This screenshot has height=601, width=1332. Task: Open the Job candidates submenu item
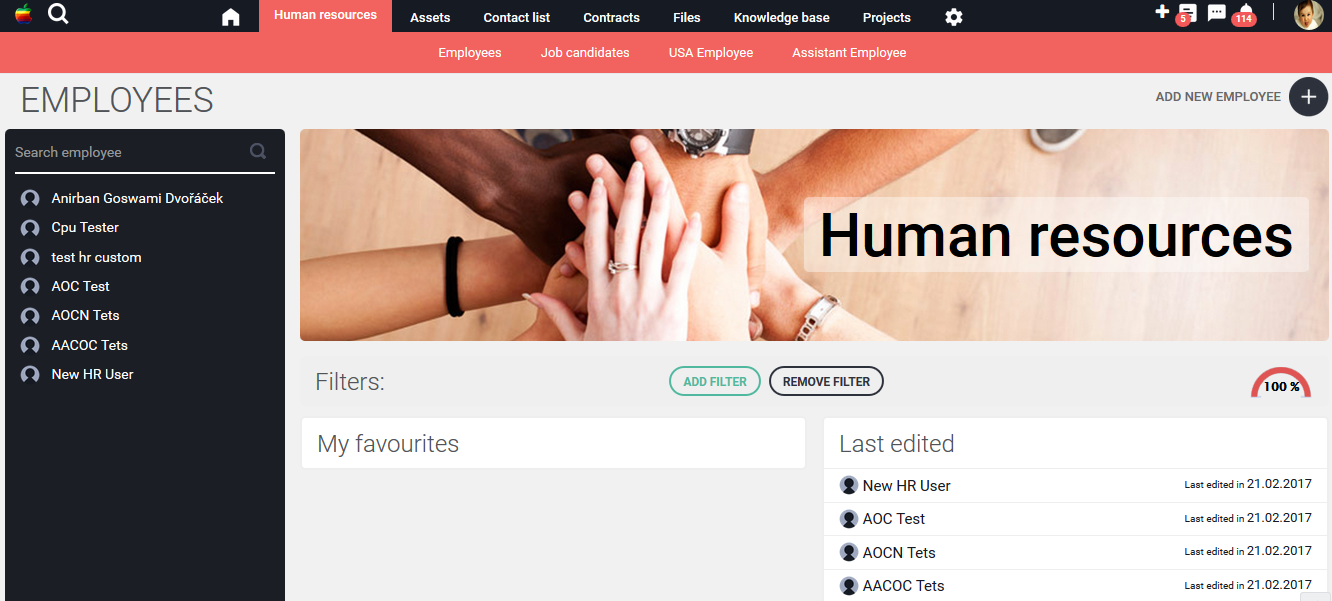585,52
